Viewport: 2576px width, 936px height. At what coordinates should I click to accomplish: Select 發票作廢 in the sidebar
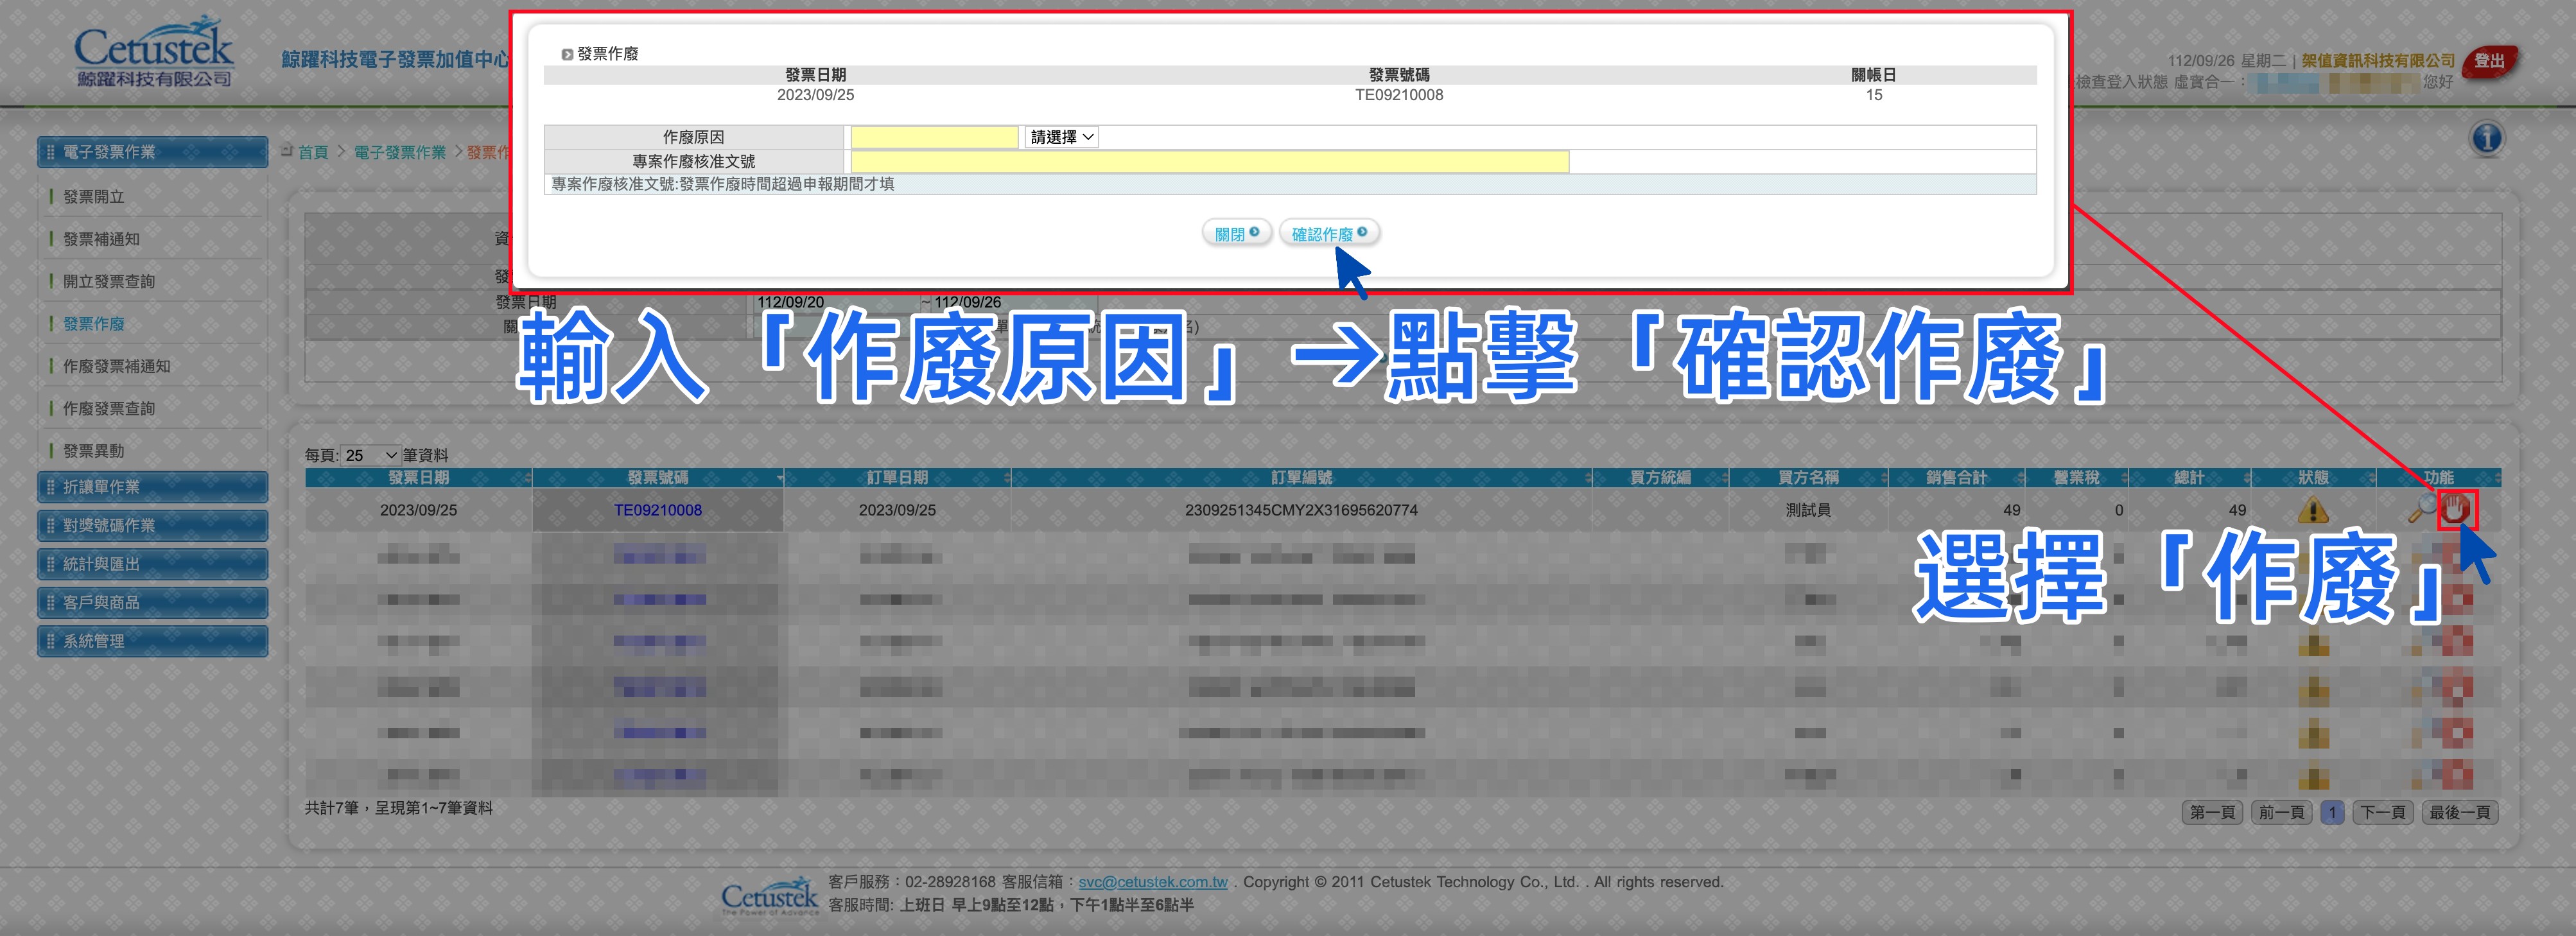point(94,324)
